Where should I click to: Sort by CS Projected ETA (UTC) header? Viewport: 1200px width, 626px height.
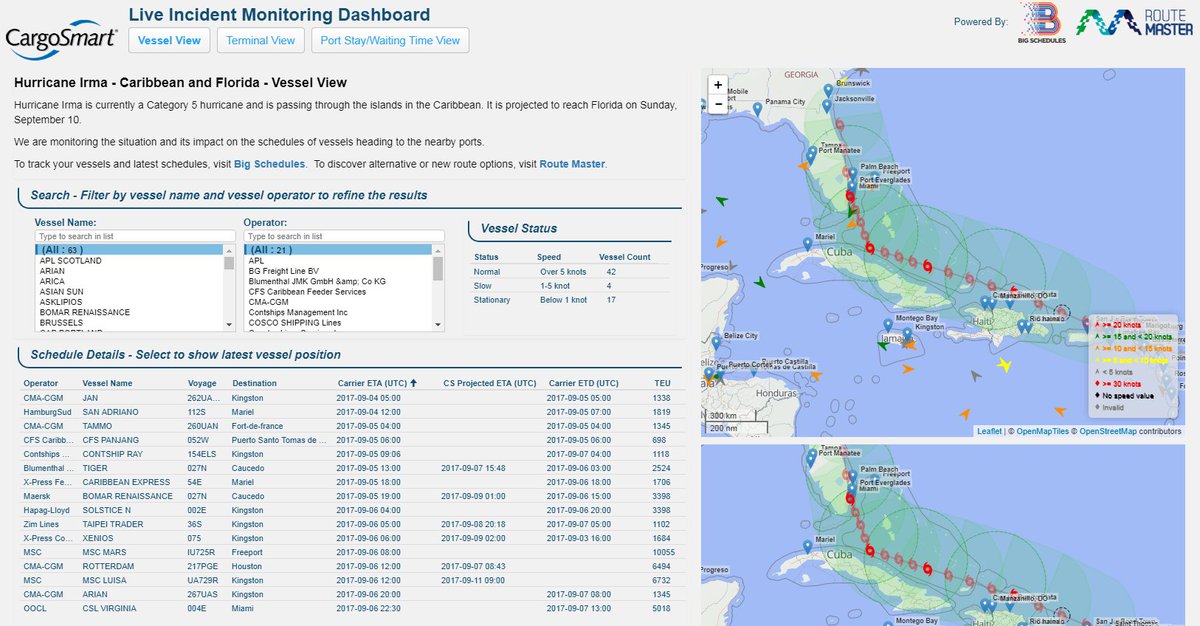coord(490,383)
